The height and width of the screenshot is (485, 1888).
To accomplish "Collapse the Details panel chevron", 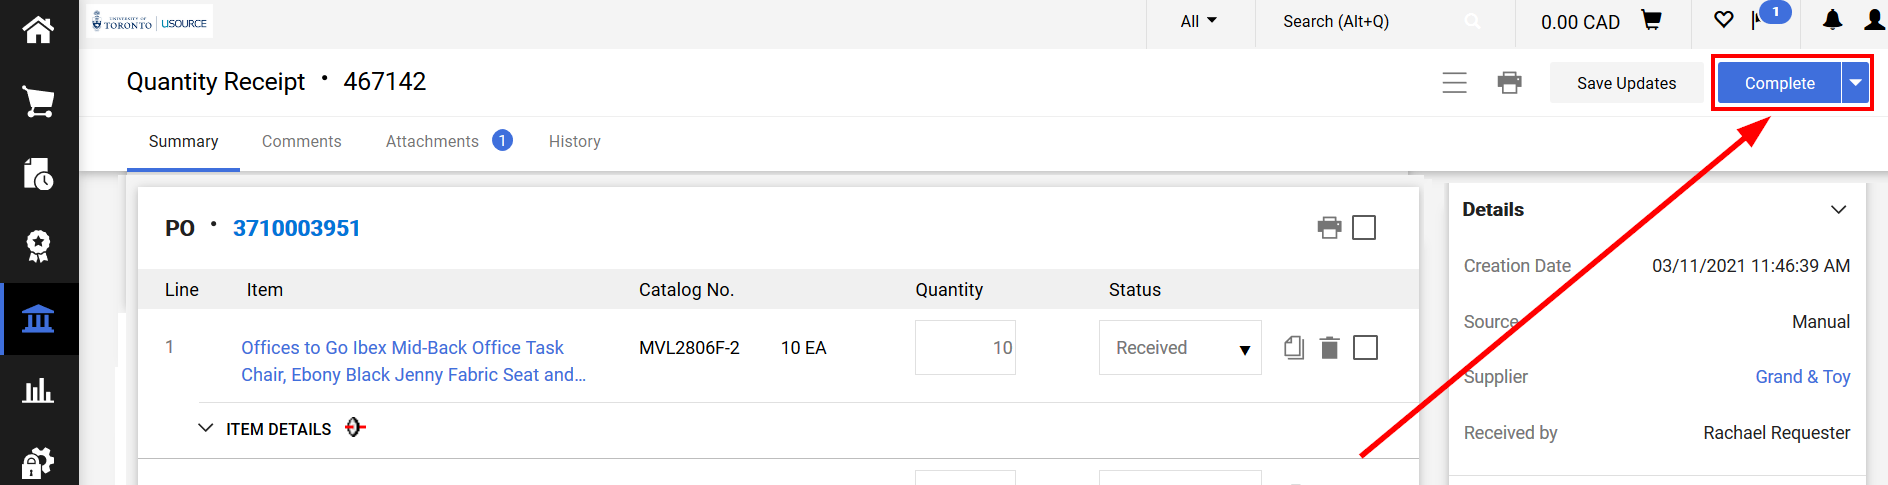I will click(x=1838, y=210).
